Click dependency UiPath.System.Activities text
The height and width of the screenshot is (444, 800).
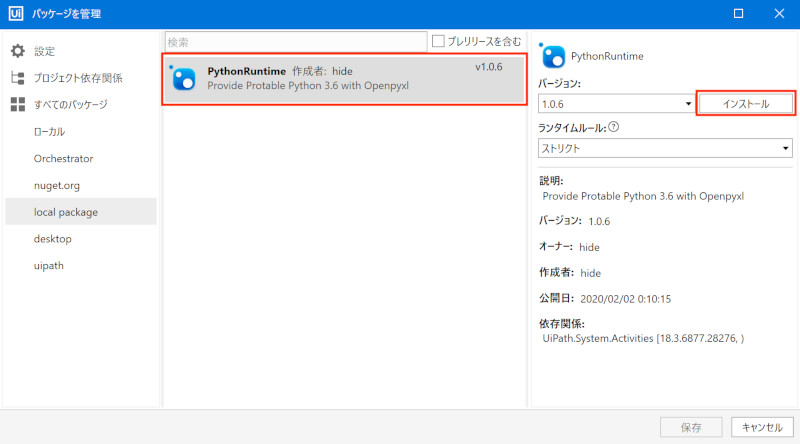[643, 338]
